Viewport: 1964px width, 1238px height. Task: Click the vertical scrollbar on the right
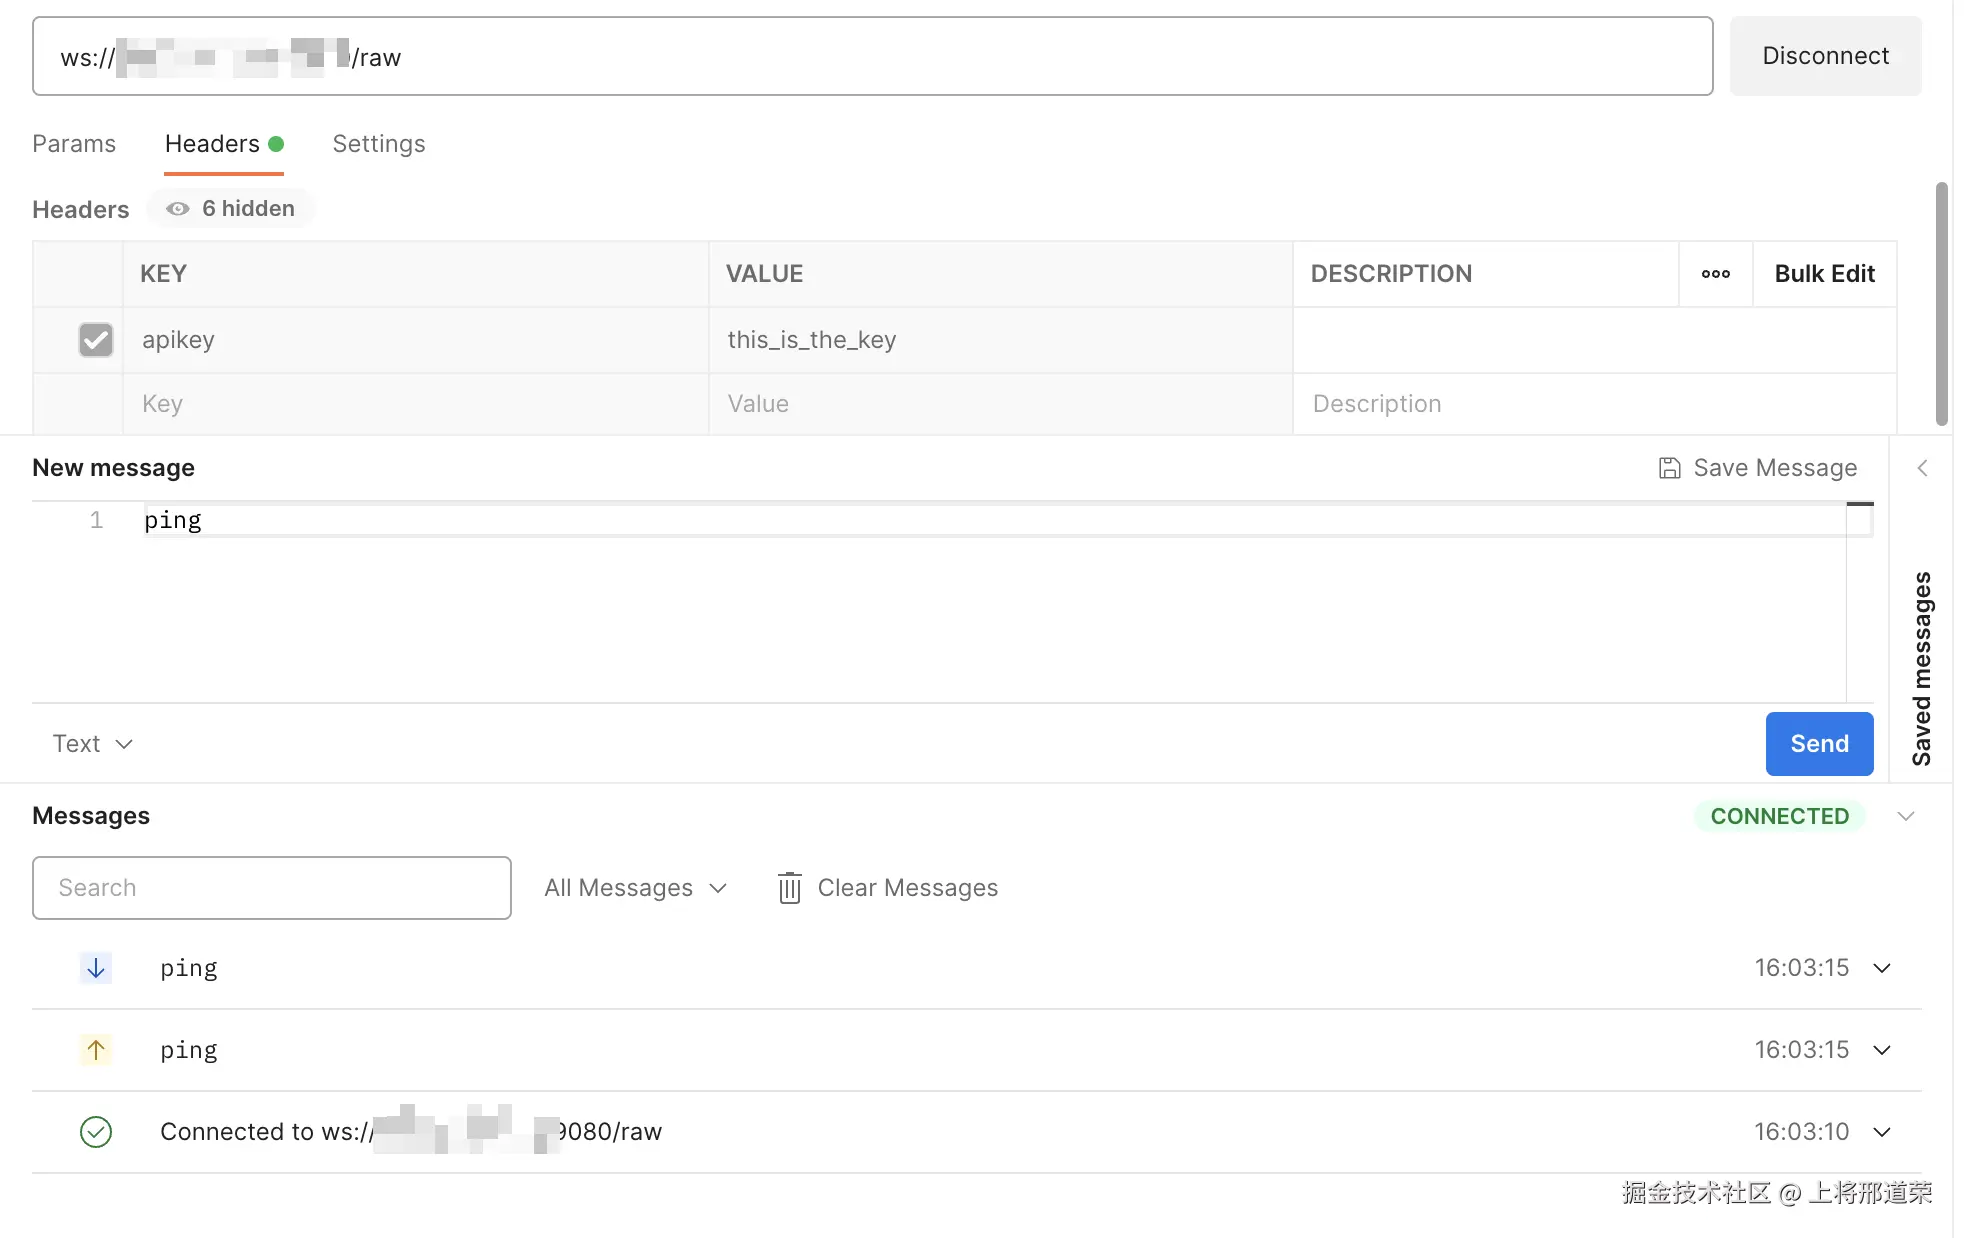pos(1941,304)
